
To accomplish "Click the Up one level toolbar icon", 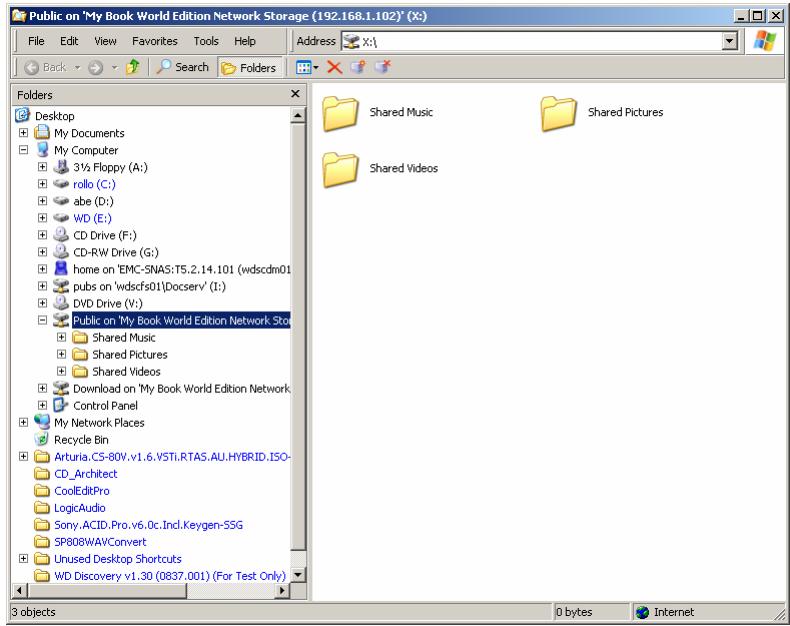I will (133, 67).
